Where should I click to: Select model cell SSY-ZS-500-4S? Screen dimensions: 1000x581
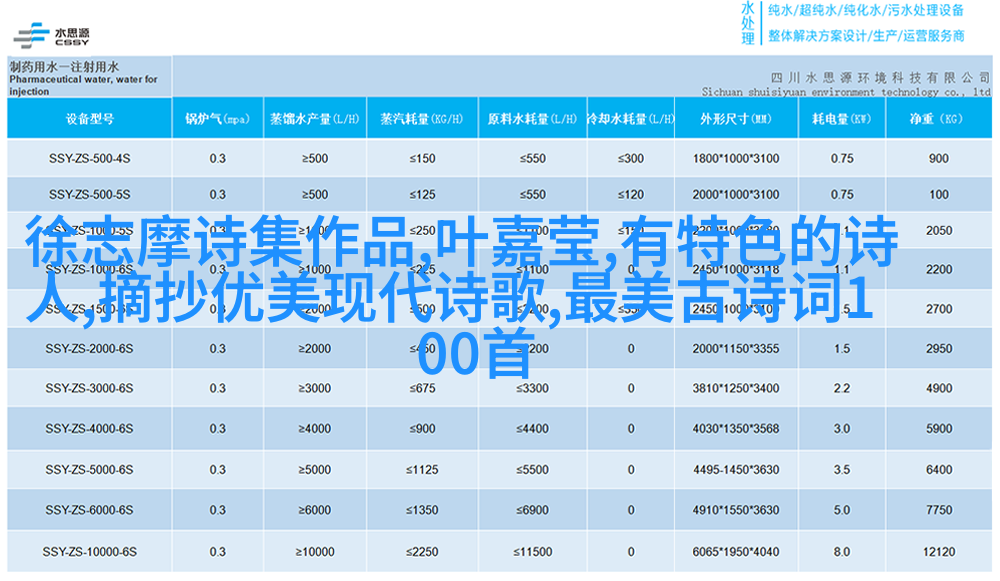(x=89, y=158)
